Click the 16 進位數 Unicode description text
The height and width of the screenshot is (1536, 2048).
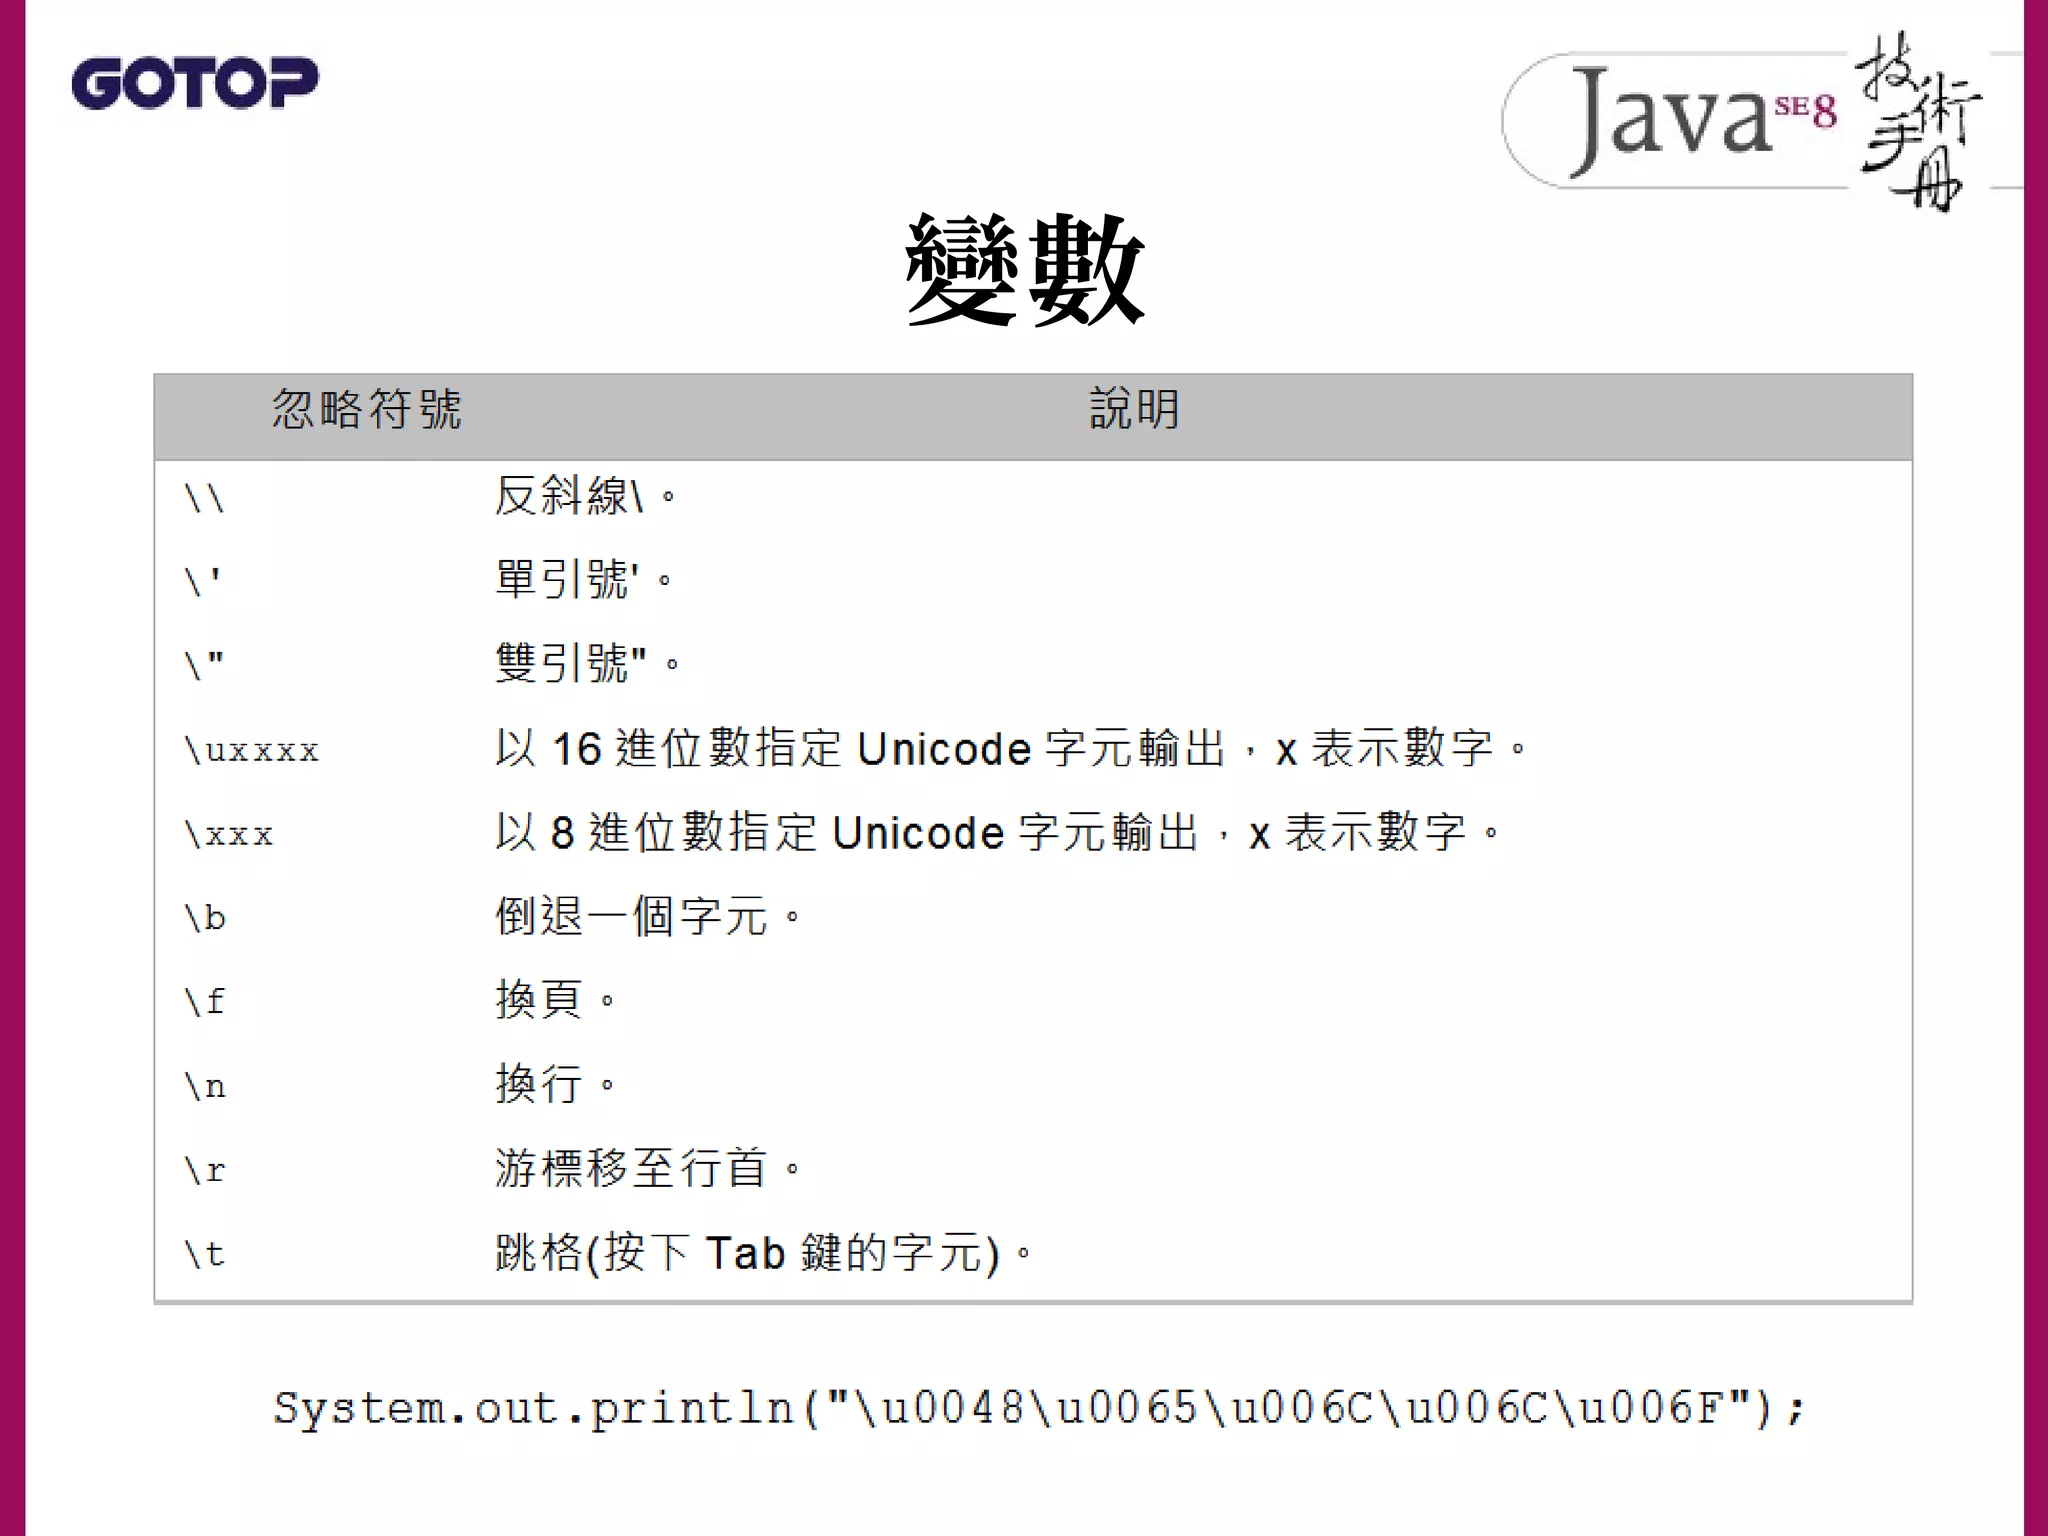(x=1010, y=749)
